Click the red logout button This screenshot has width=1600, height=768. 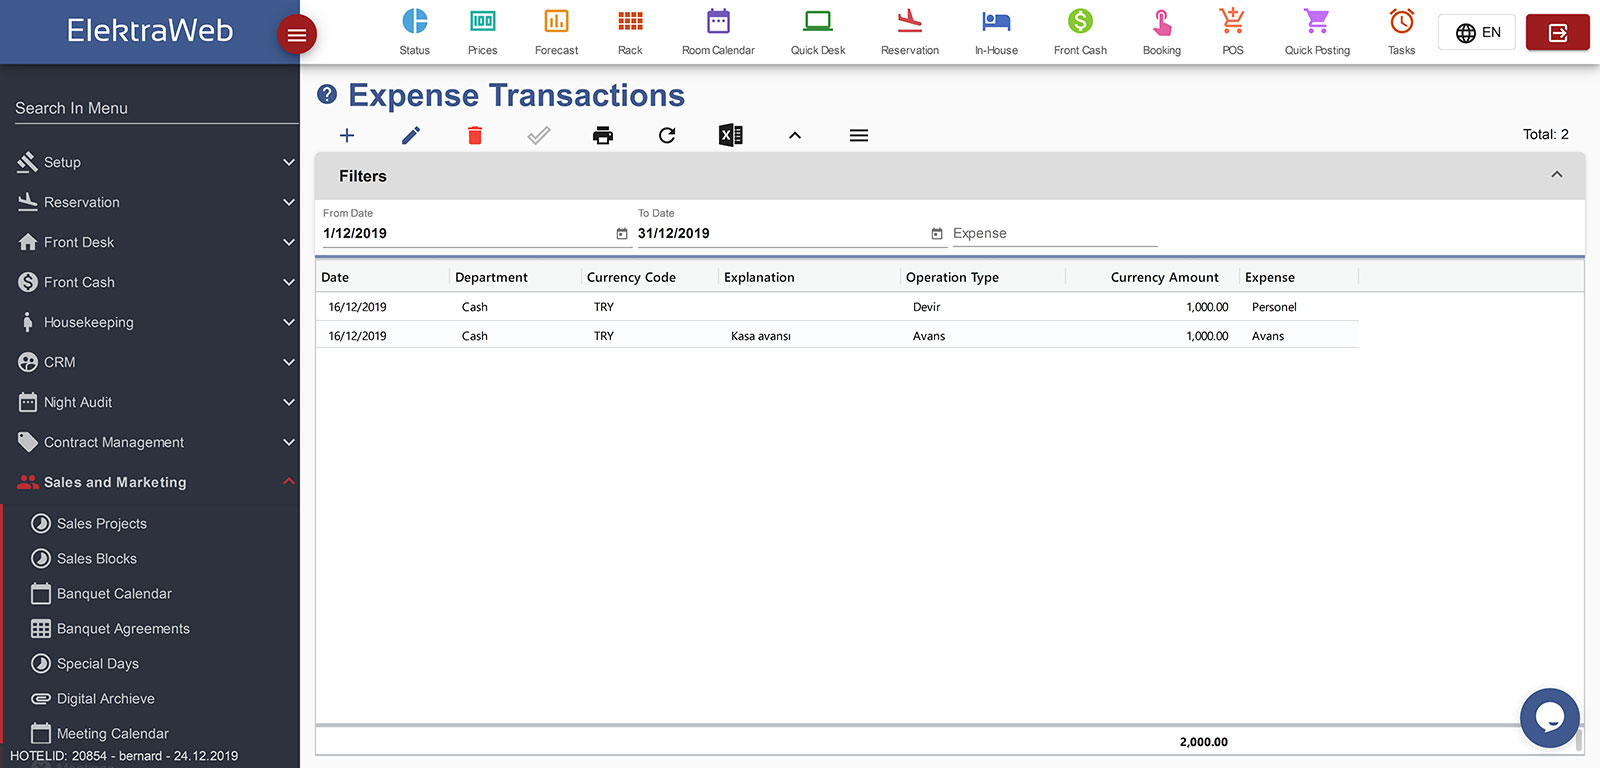[x=1557, y=33]
